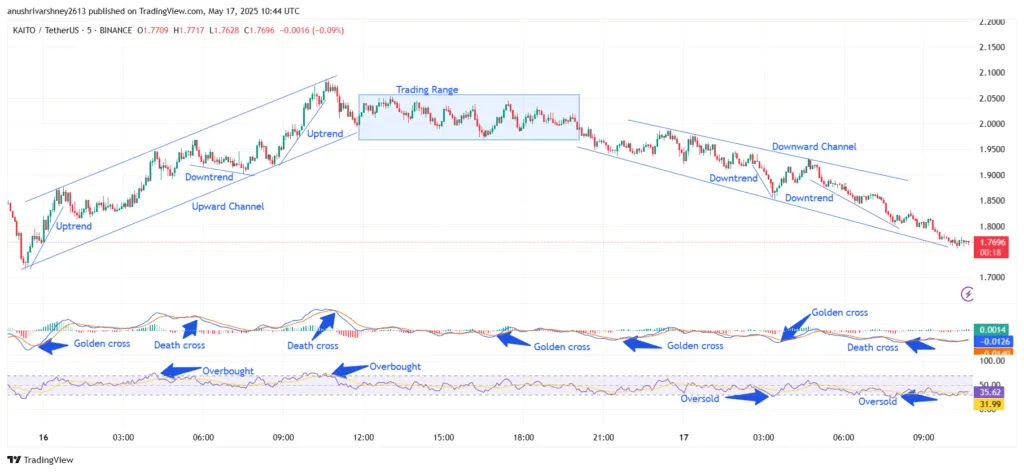Click the 15:00 time axis label
Viewport: 1024px width, 472px height.
[443, 437]
